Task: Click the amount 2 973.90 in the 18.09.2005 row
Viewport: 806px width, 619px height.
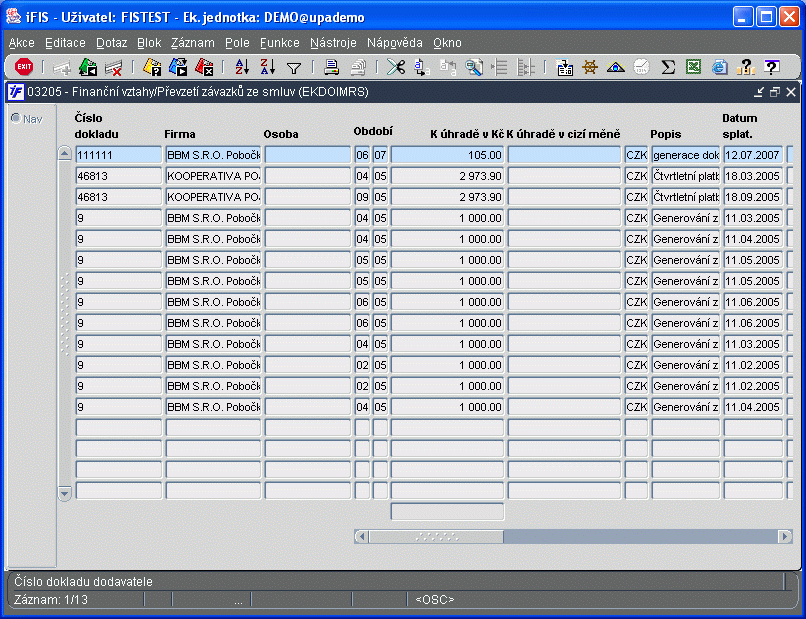Action: pos(447,197)
